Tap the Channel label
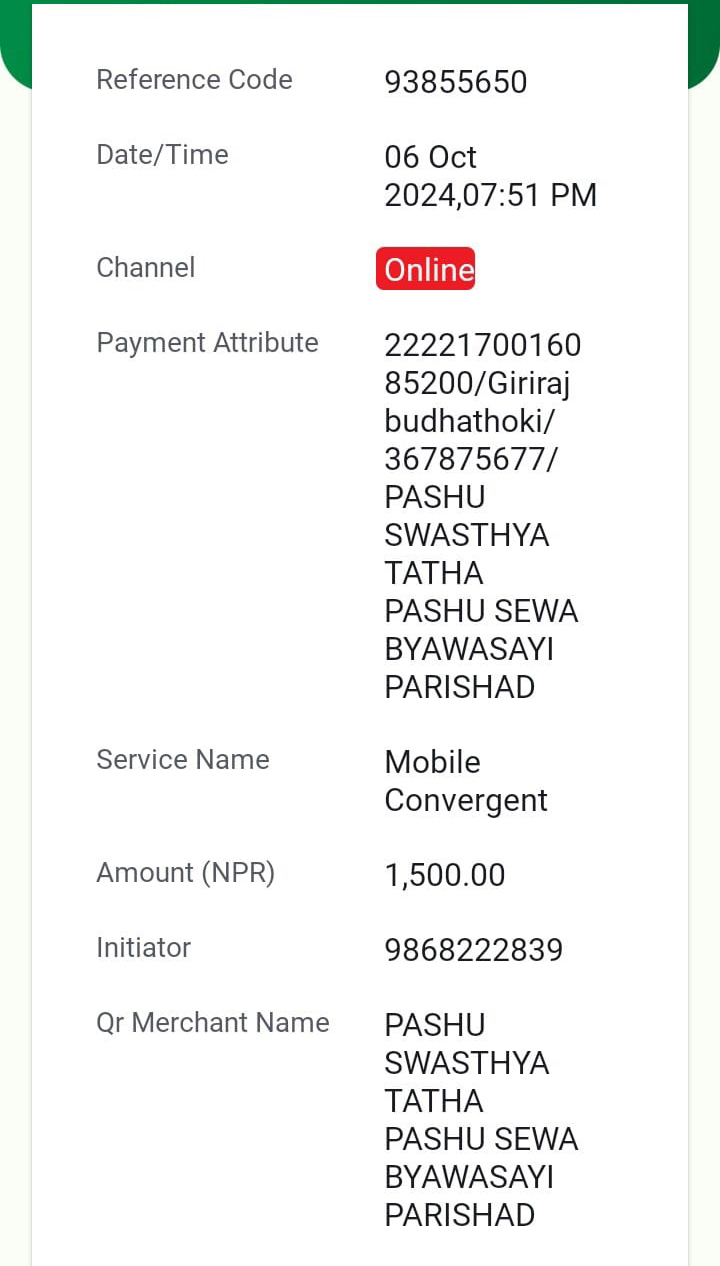Viewport: 720px width, 1266px height. [145, 268]
